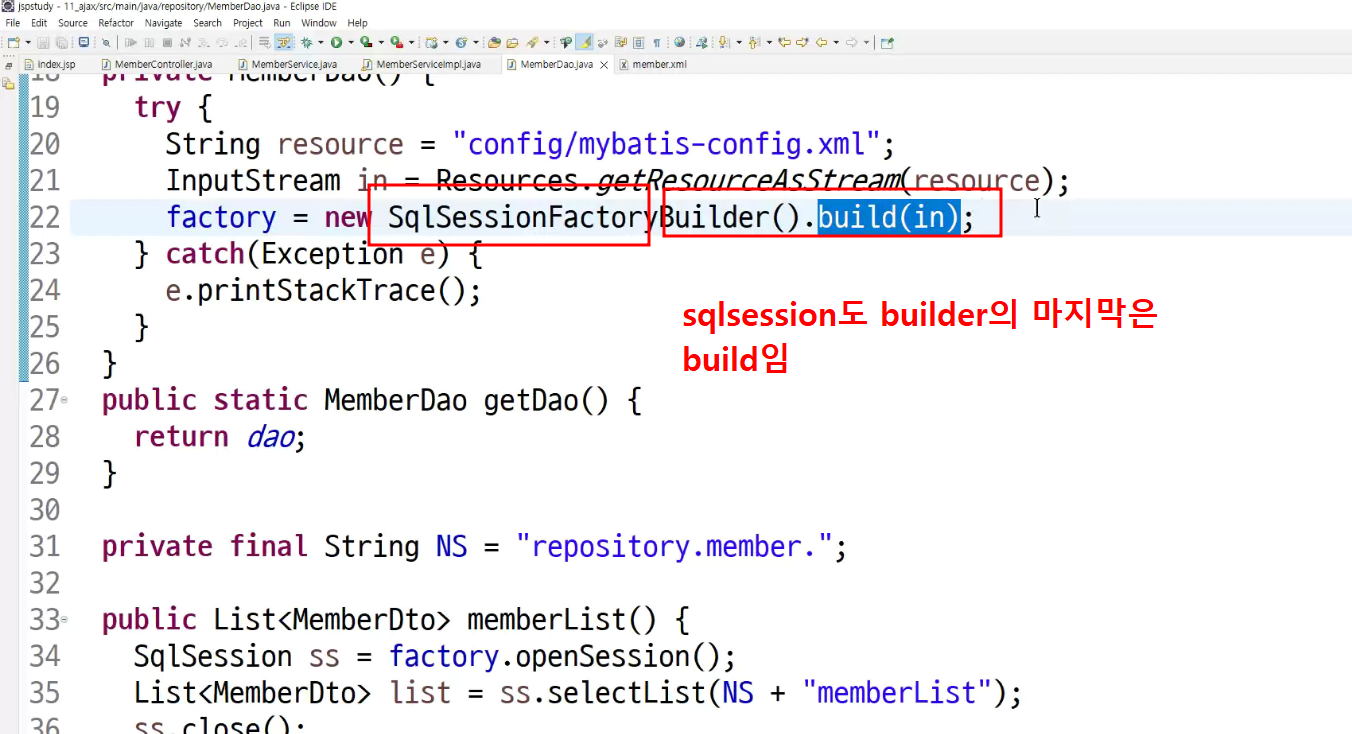Click the New Server globe icon

431,43
